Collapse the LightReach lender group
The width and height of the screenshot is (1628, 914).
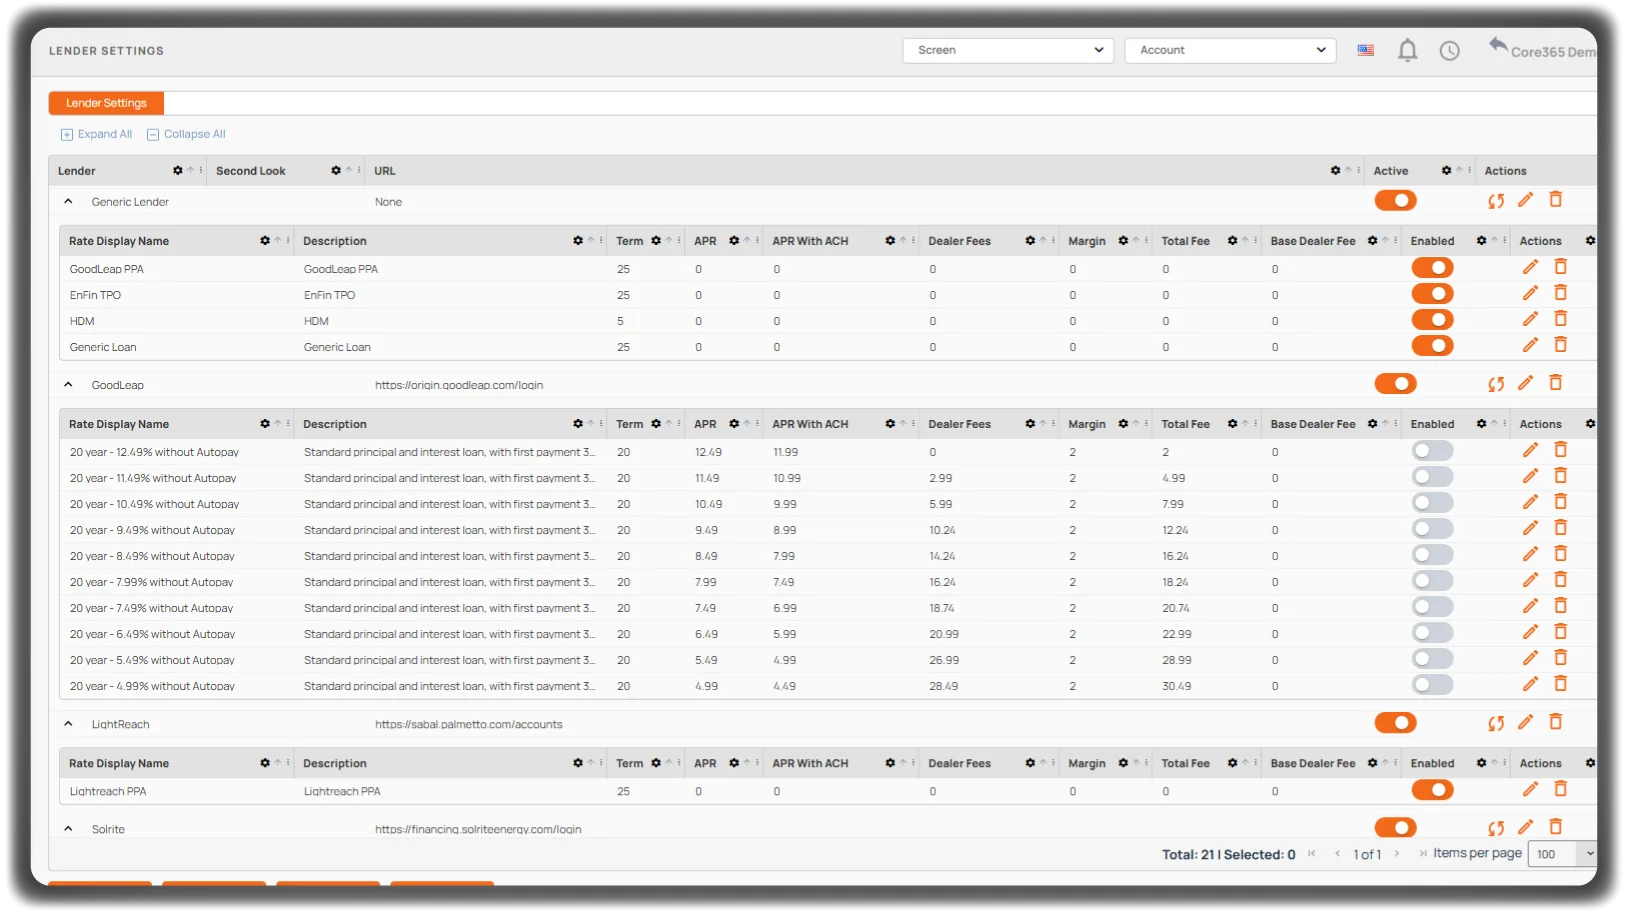pyautogui.click(x=68, y=723)
